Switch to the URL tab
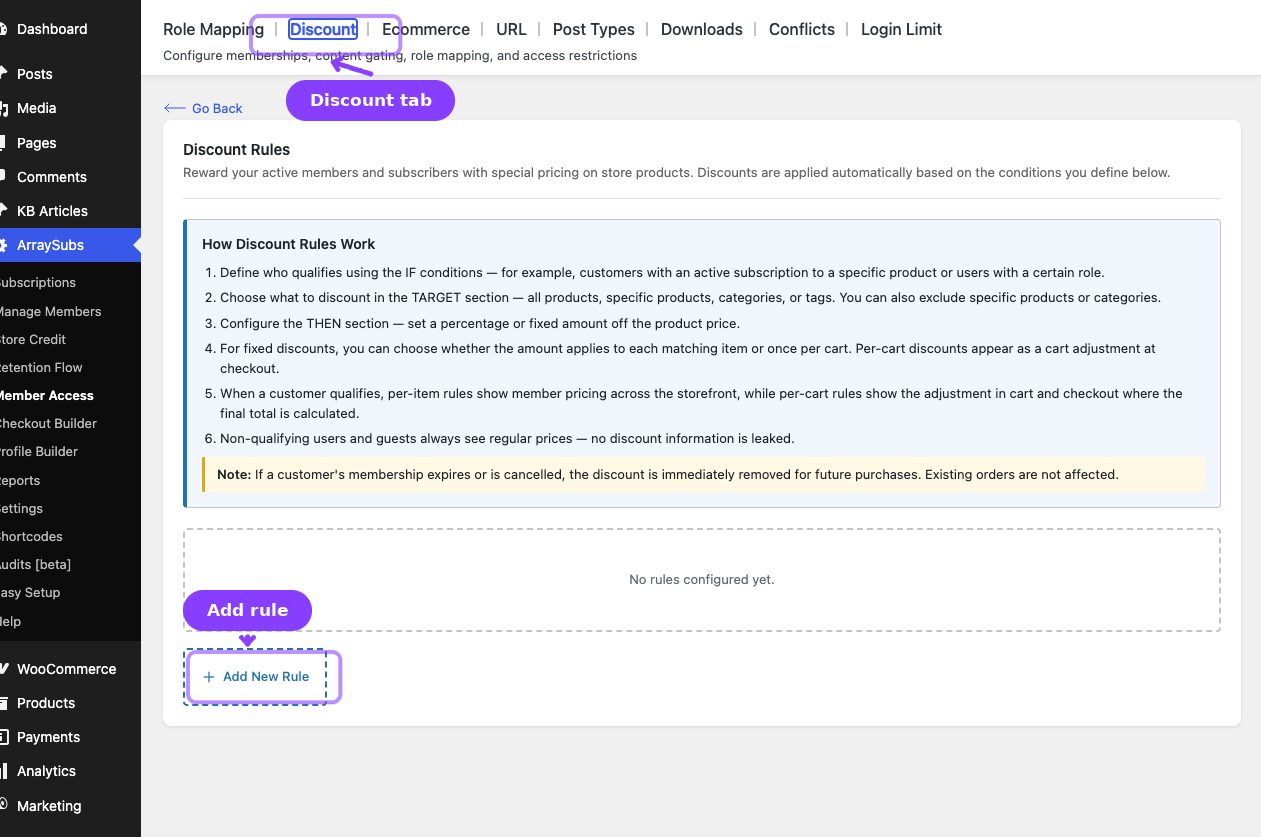 tap(511, 29)
